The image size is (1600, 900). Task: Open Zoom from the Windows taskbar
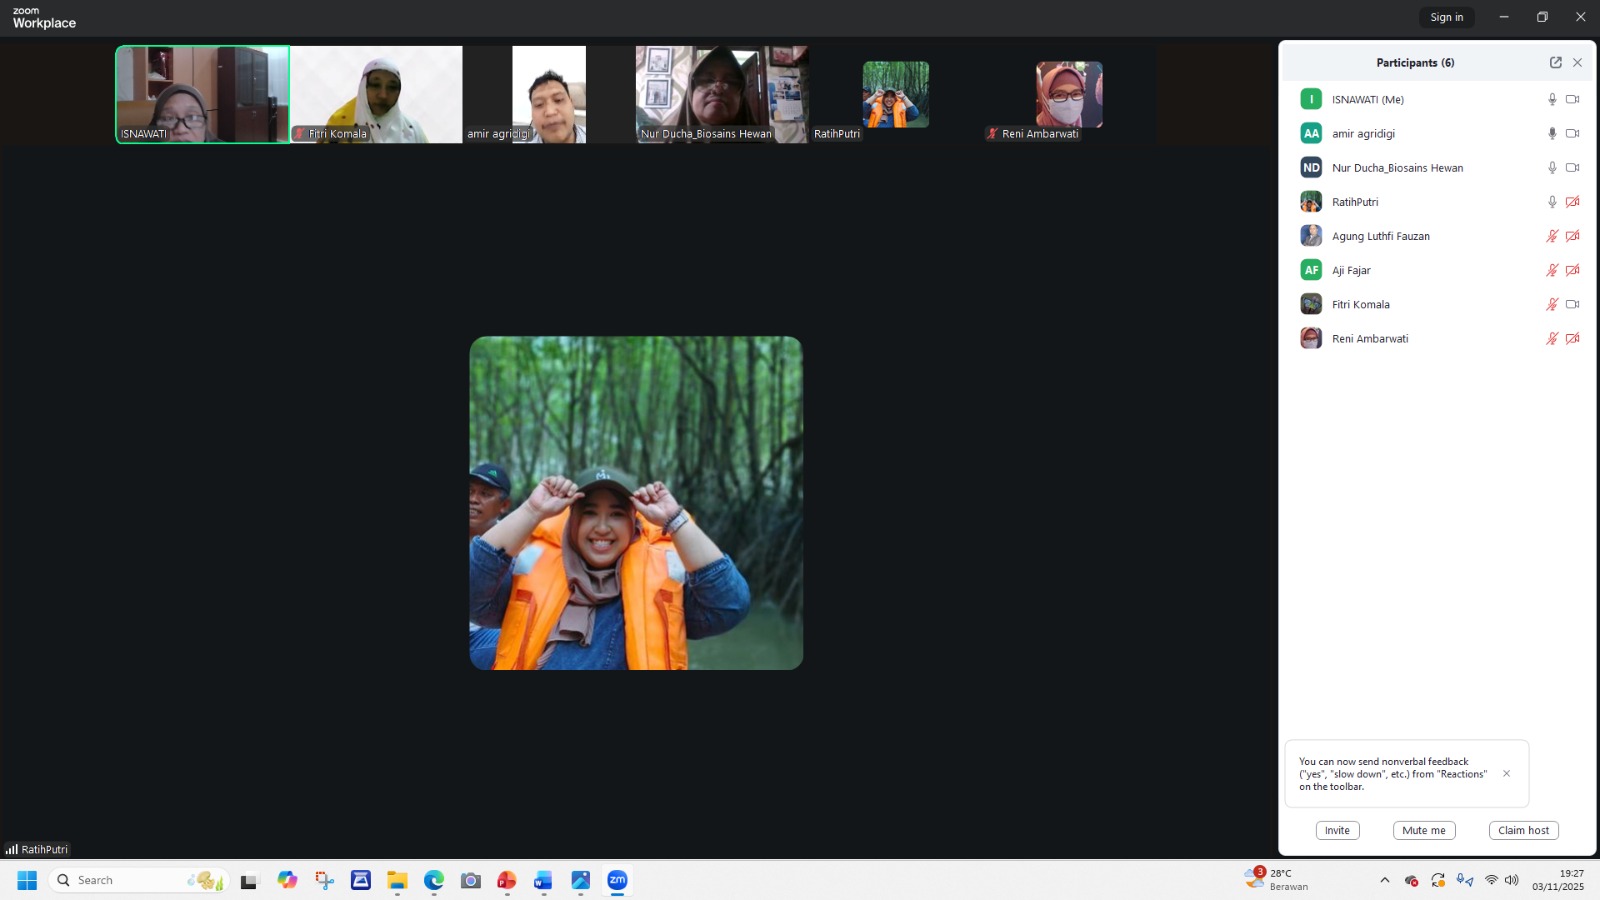pos(617,880)
